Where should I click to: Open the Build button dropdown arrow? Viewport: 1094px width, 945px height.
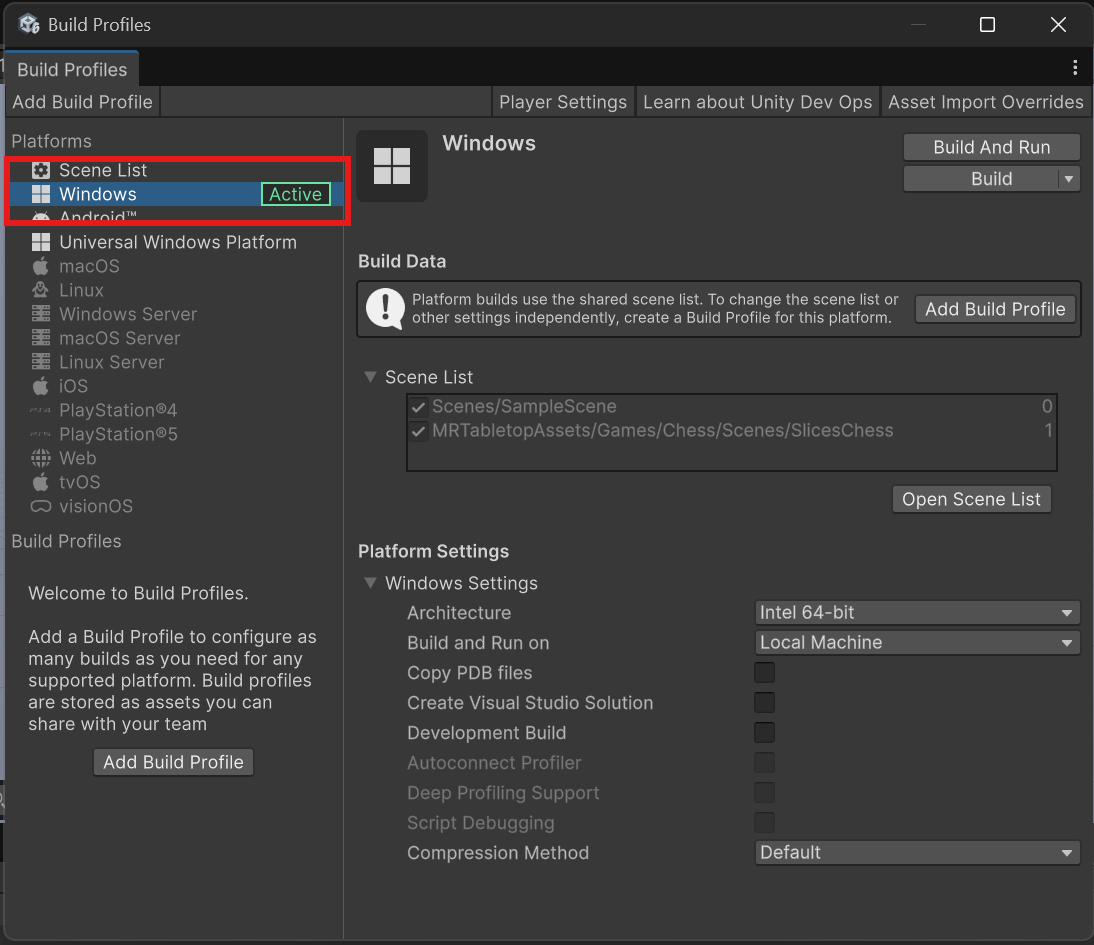point(1069,179)
